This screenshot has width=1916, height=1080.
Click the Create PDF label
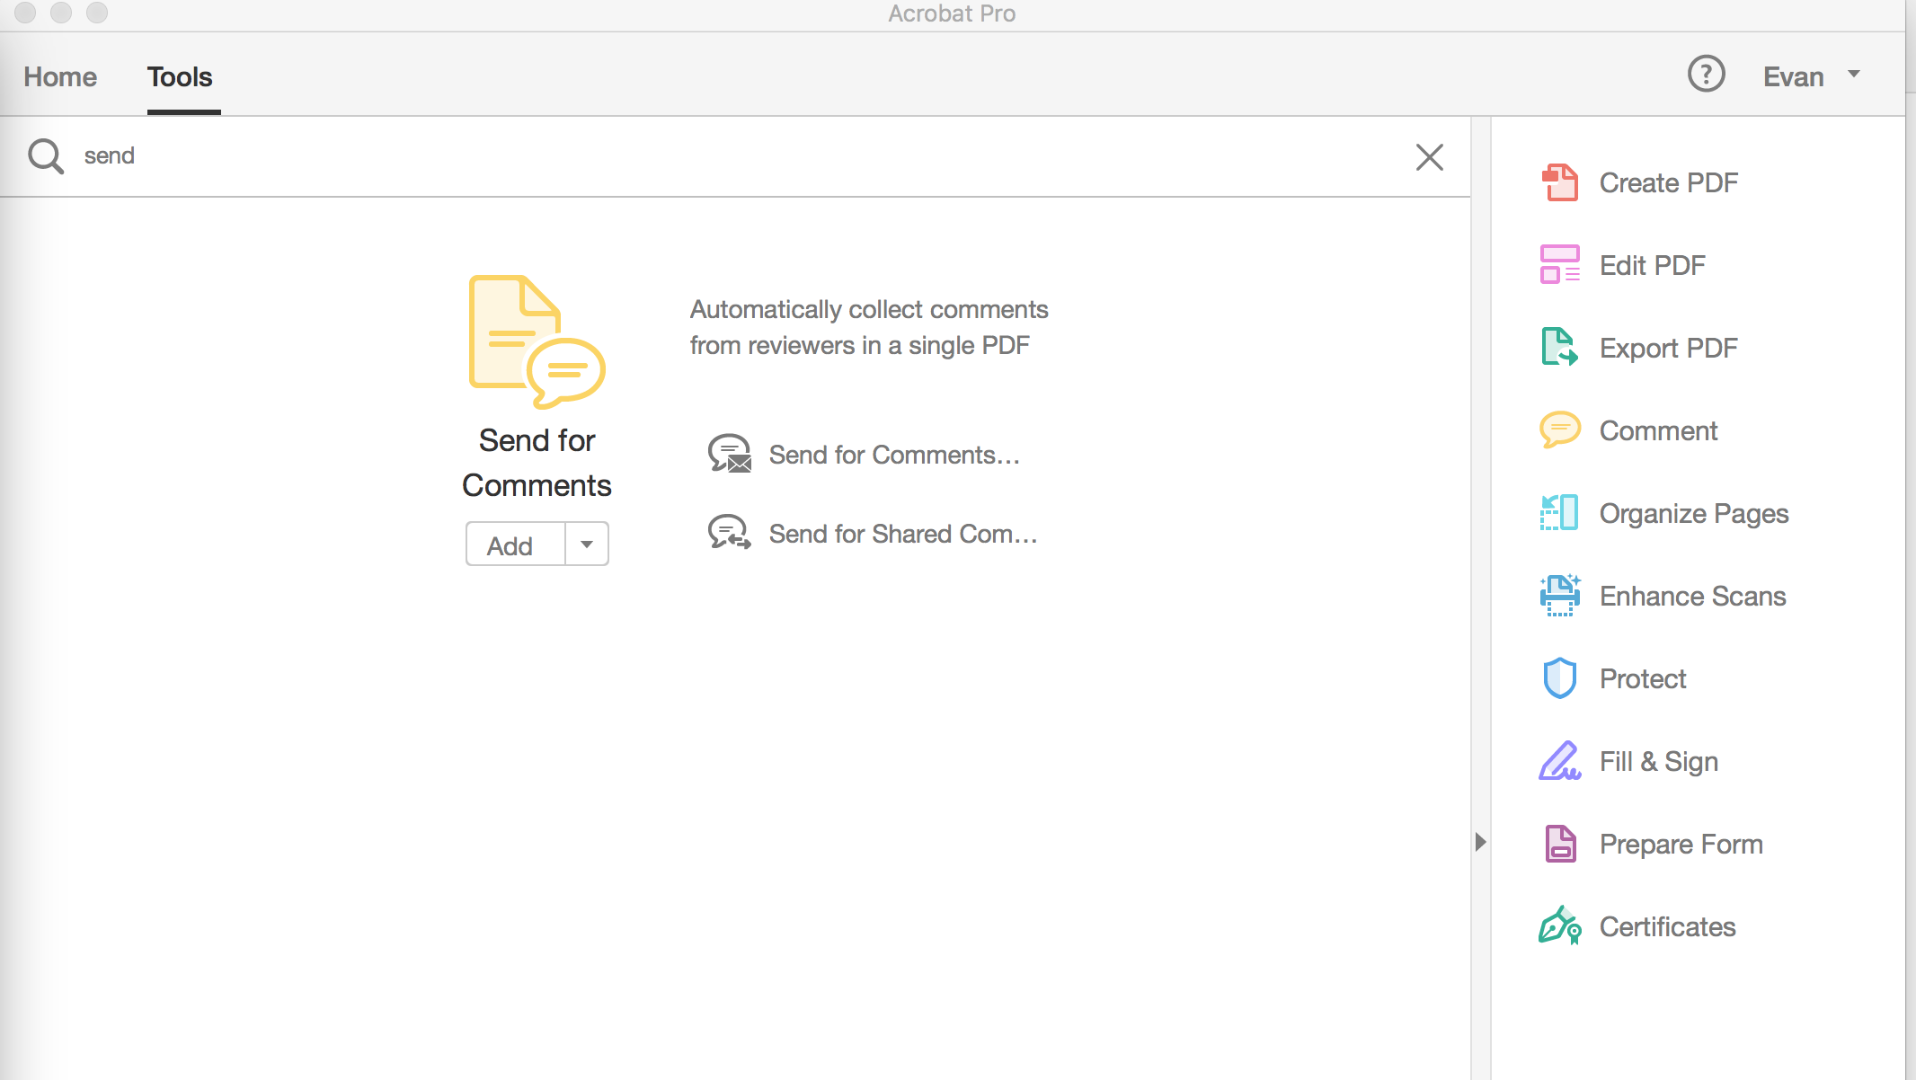[x=1668, y=183]
